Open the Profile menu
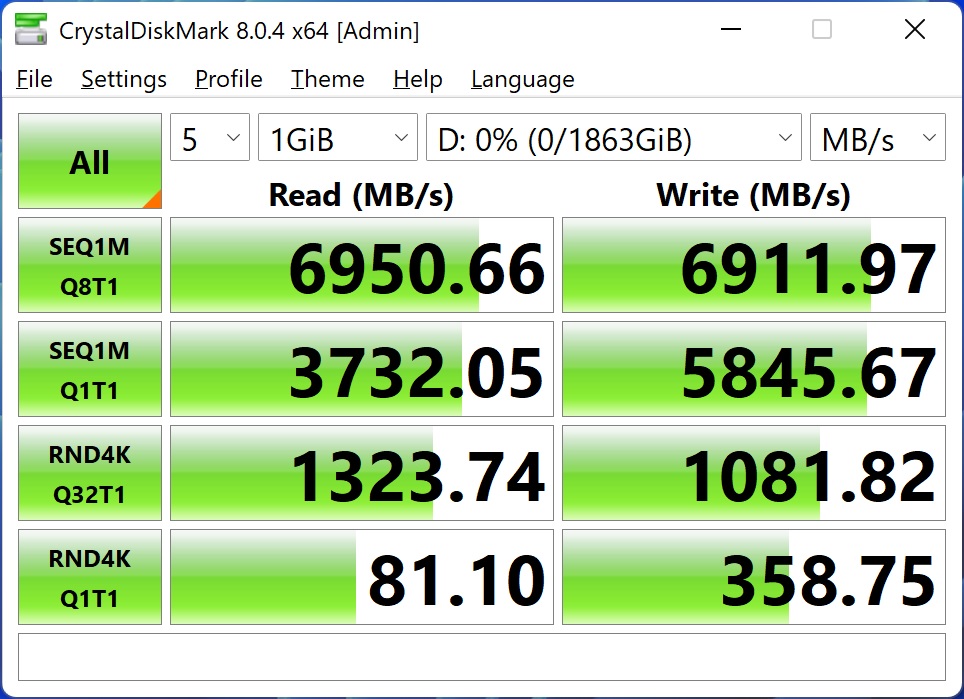This screenshot has height=699, width=964. (229, 79)
